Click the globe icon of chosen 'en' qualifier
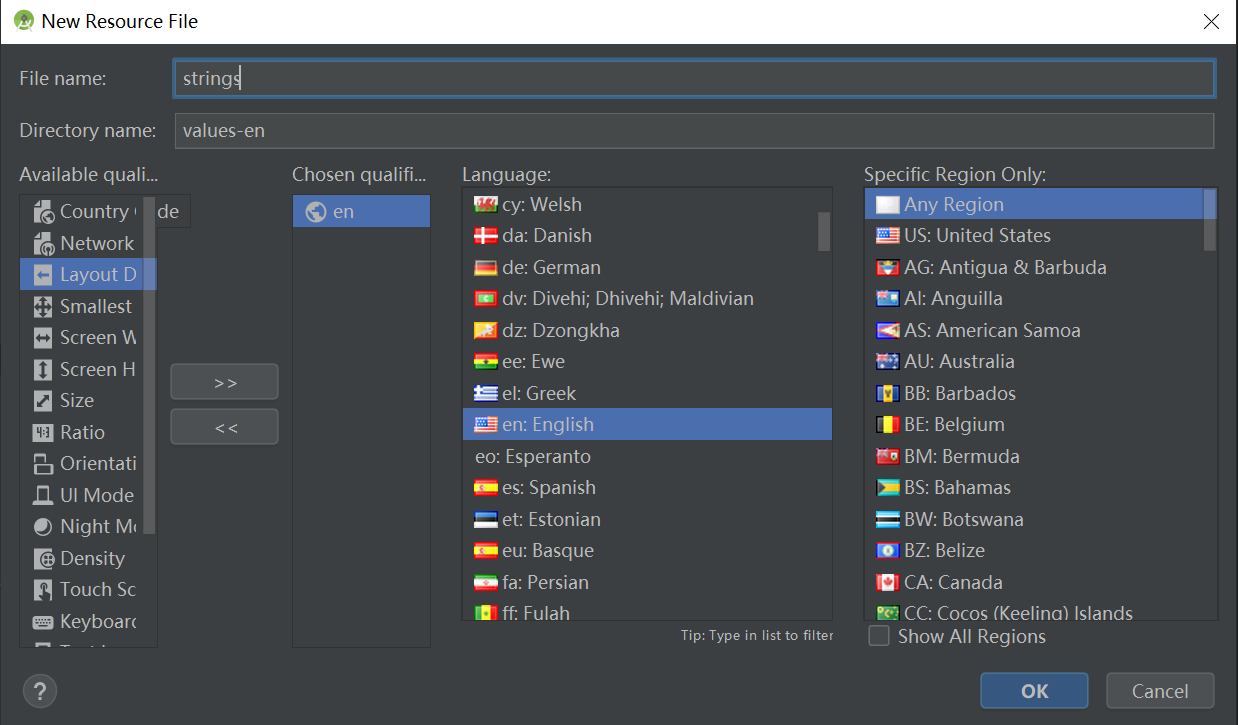Screen dimensions: 1238x725 tap(316, 212)
